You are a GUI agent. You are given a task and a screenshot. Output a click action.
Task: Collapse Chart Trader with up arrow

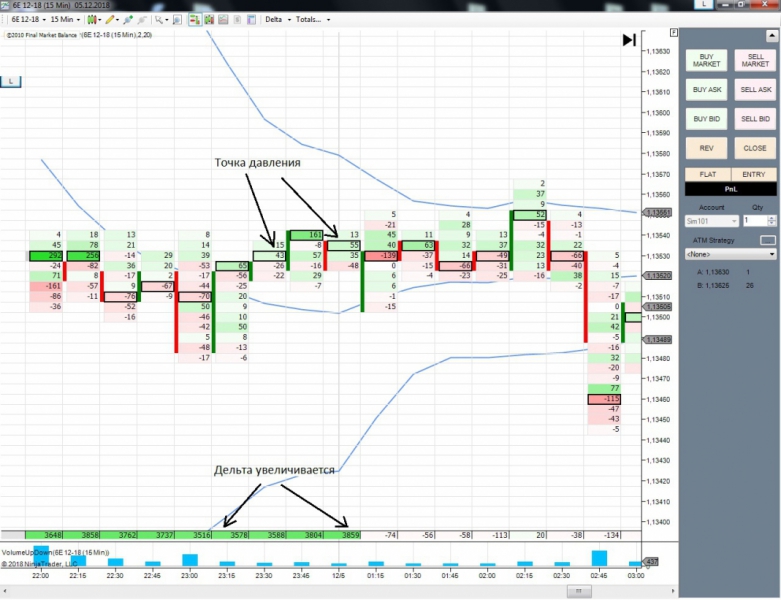point(772,36)
